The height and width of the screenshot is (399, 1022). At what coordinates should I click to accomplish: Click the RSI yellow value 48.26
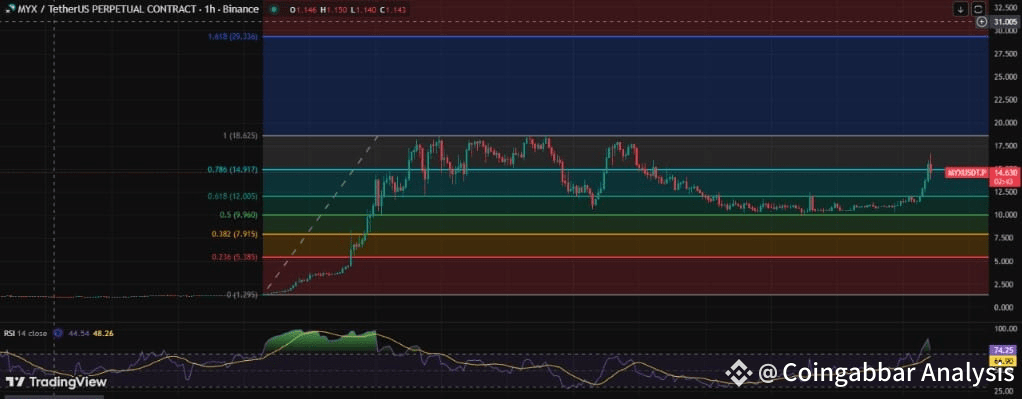tap(105, 333)
